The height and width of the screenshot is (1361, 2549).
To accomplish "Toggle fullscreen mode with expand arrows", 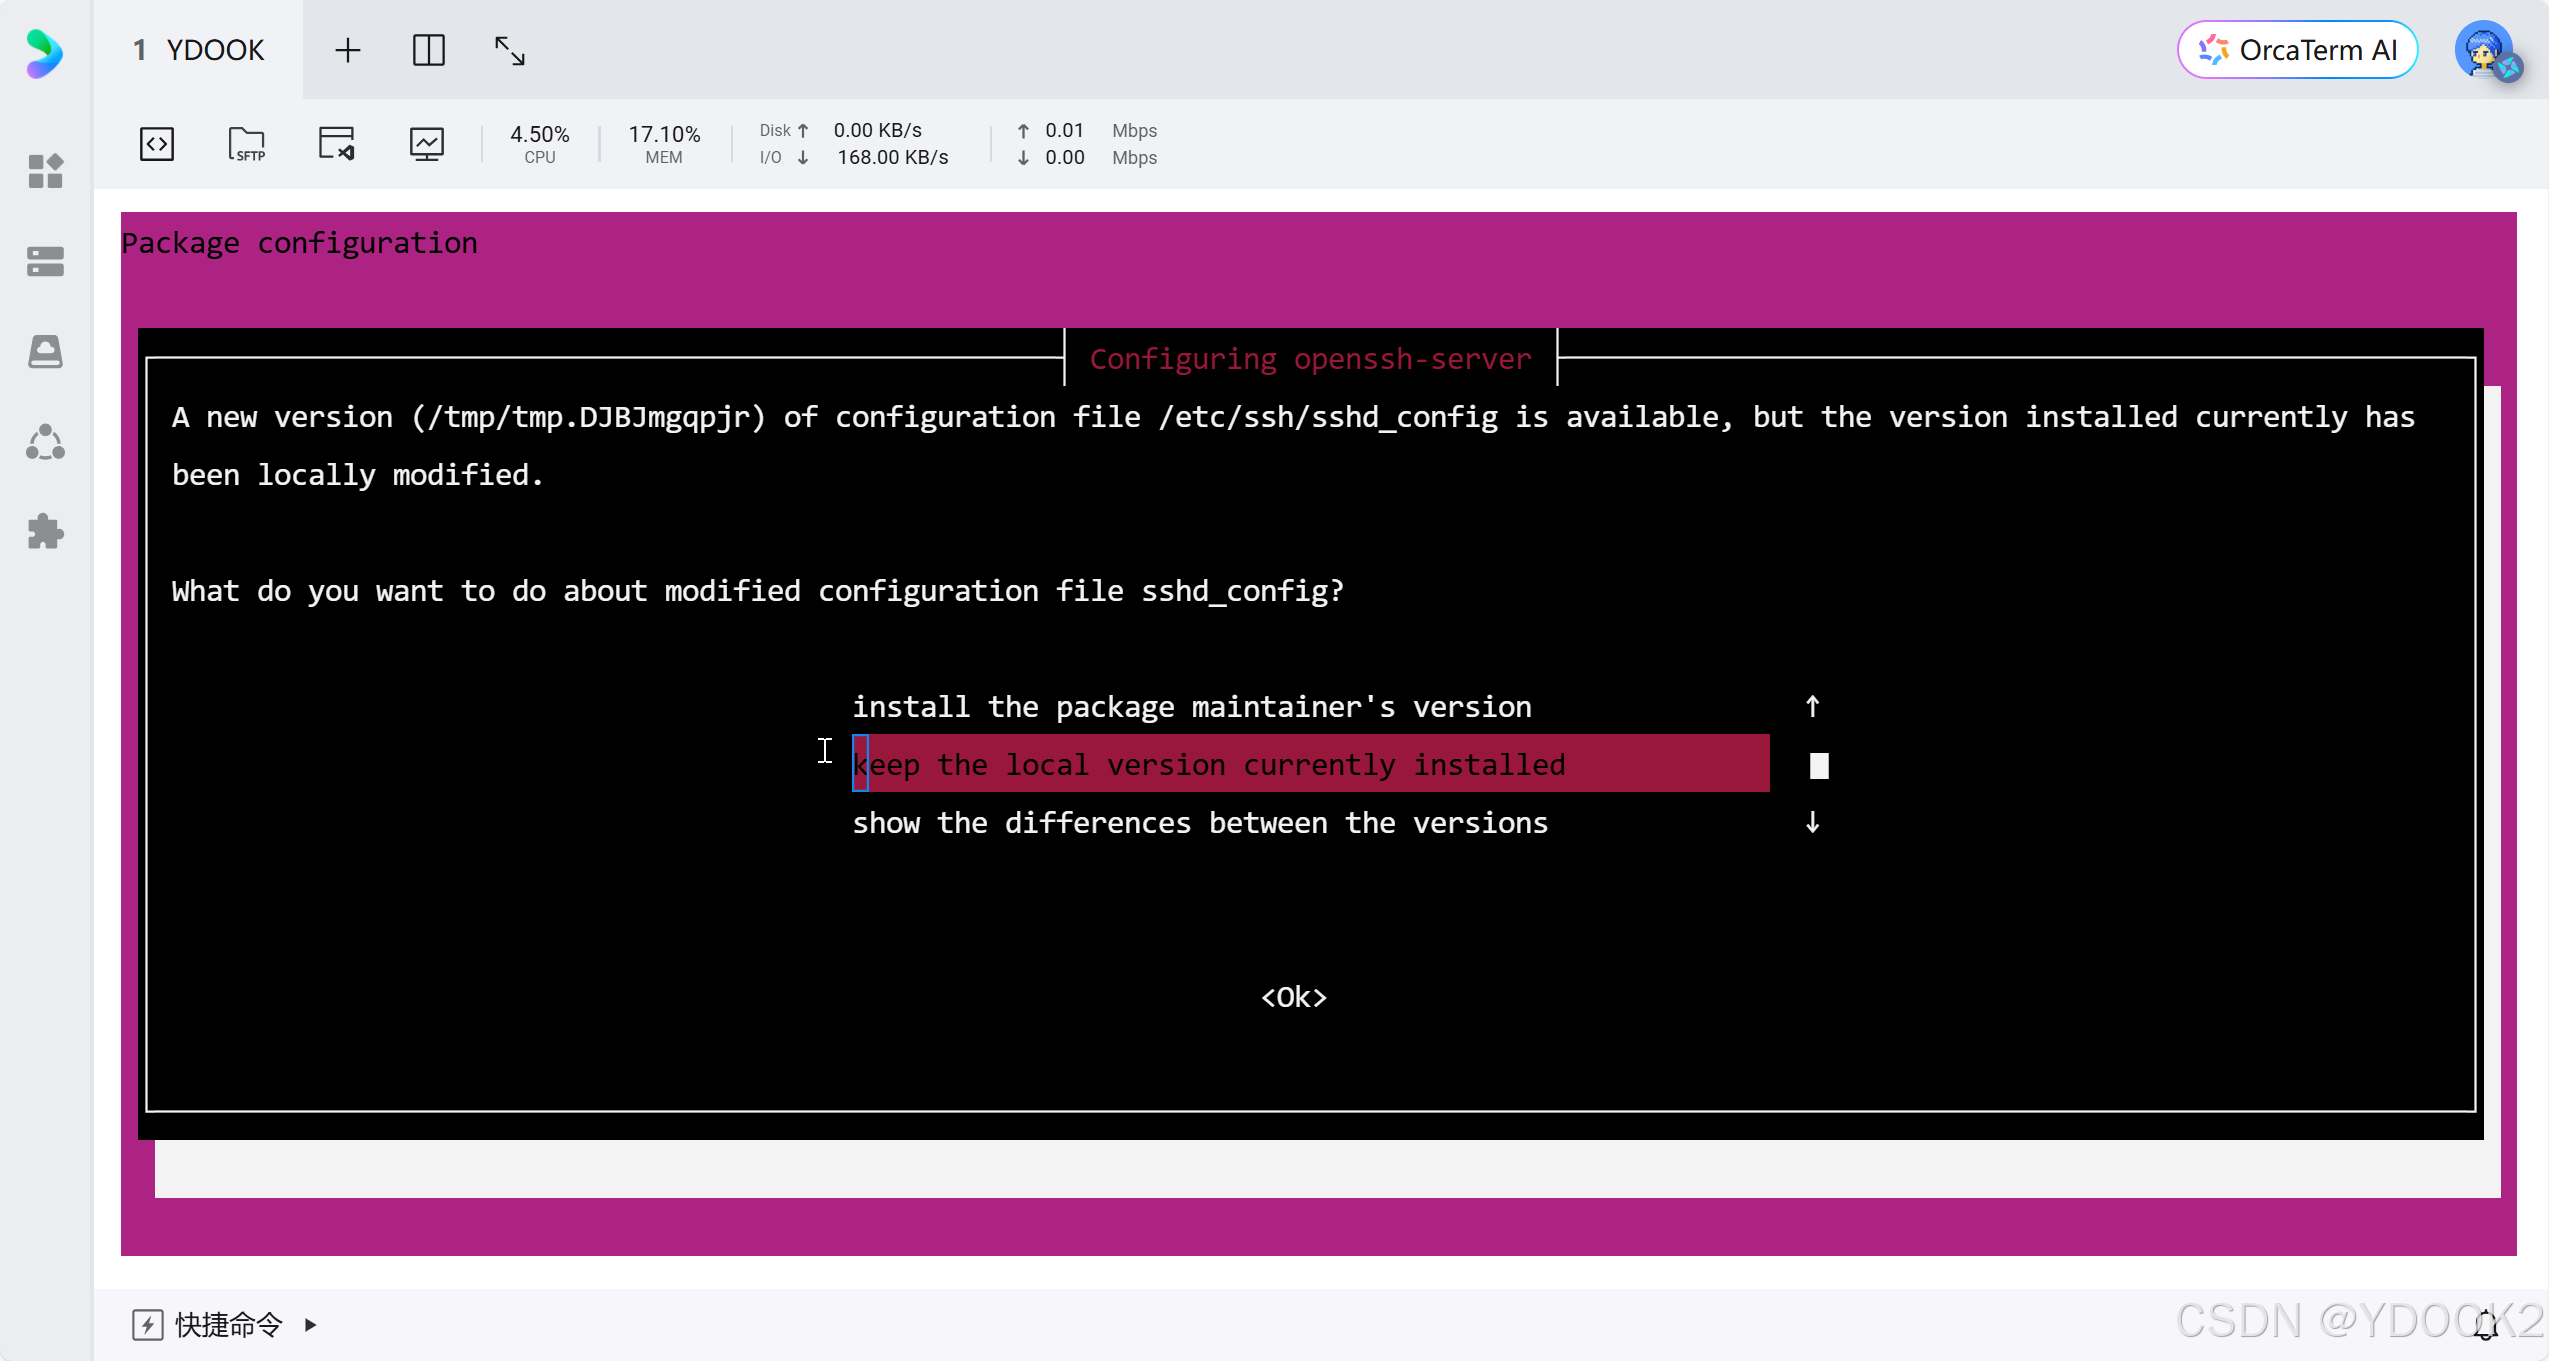I will (x=508, y=49).
